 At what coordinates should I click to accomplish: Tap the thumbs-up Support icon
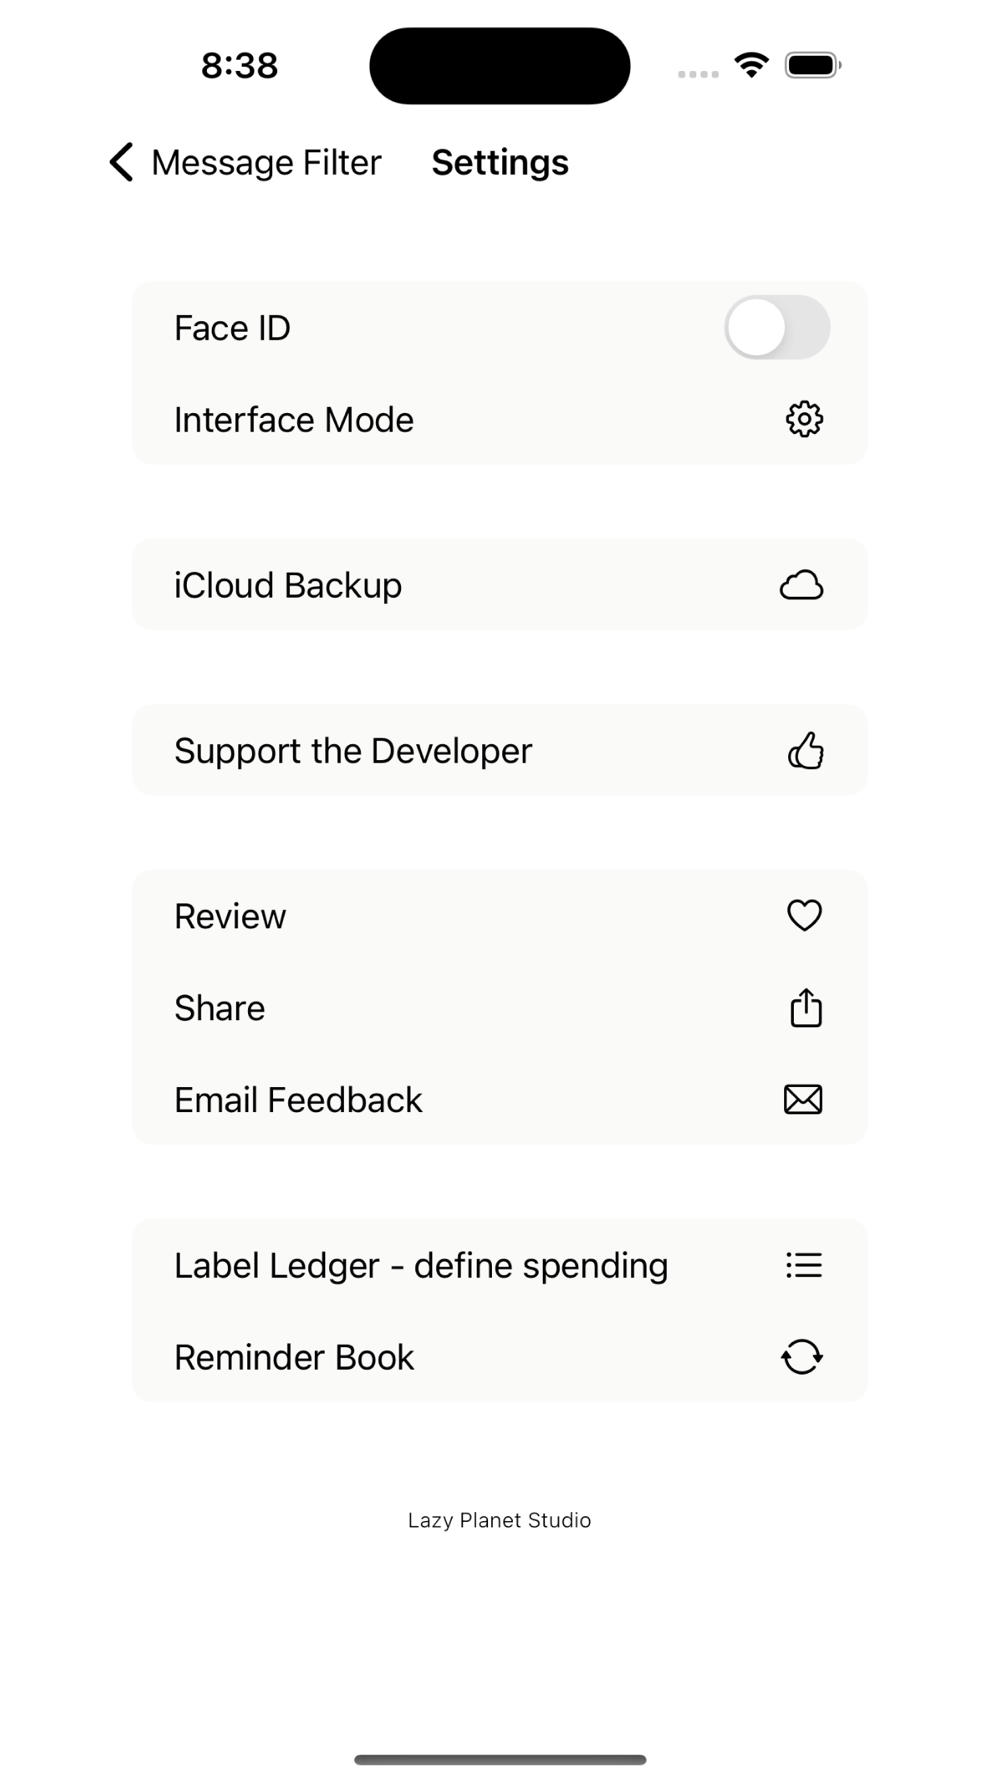pos(805,750)
